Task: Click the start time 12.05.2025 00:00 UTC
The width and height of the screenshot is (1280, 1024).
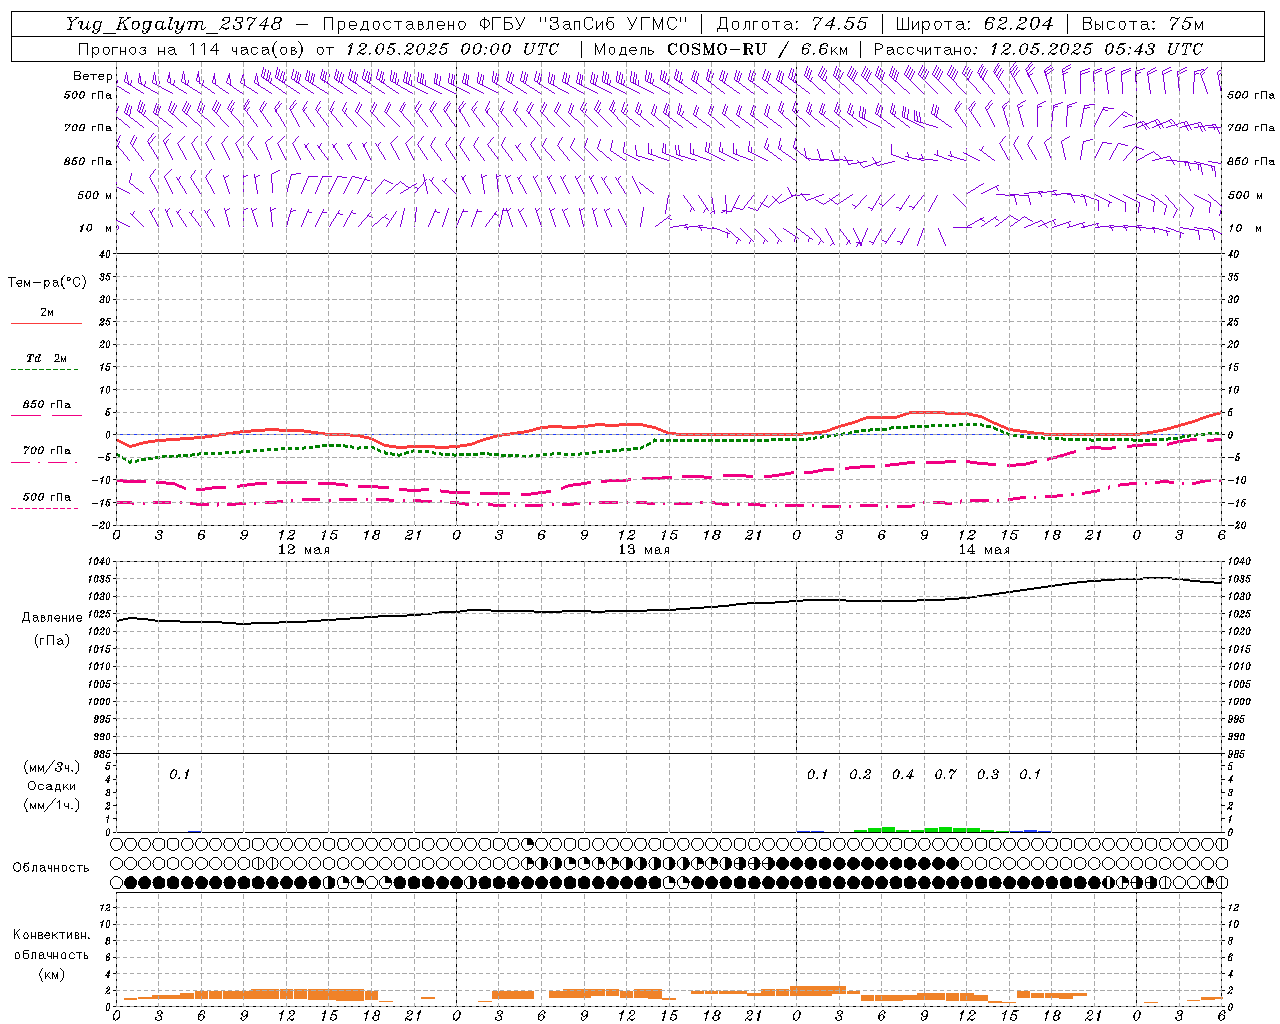Action: 452,49
